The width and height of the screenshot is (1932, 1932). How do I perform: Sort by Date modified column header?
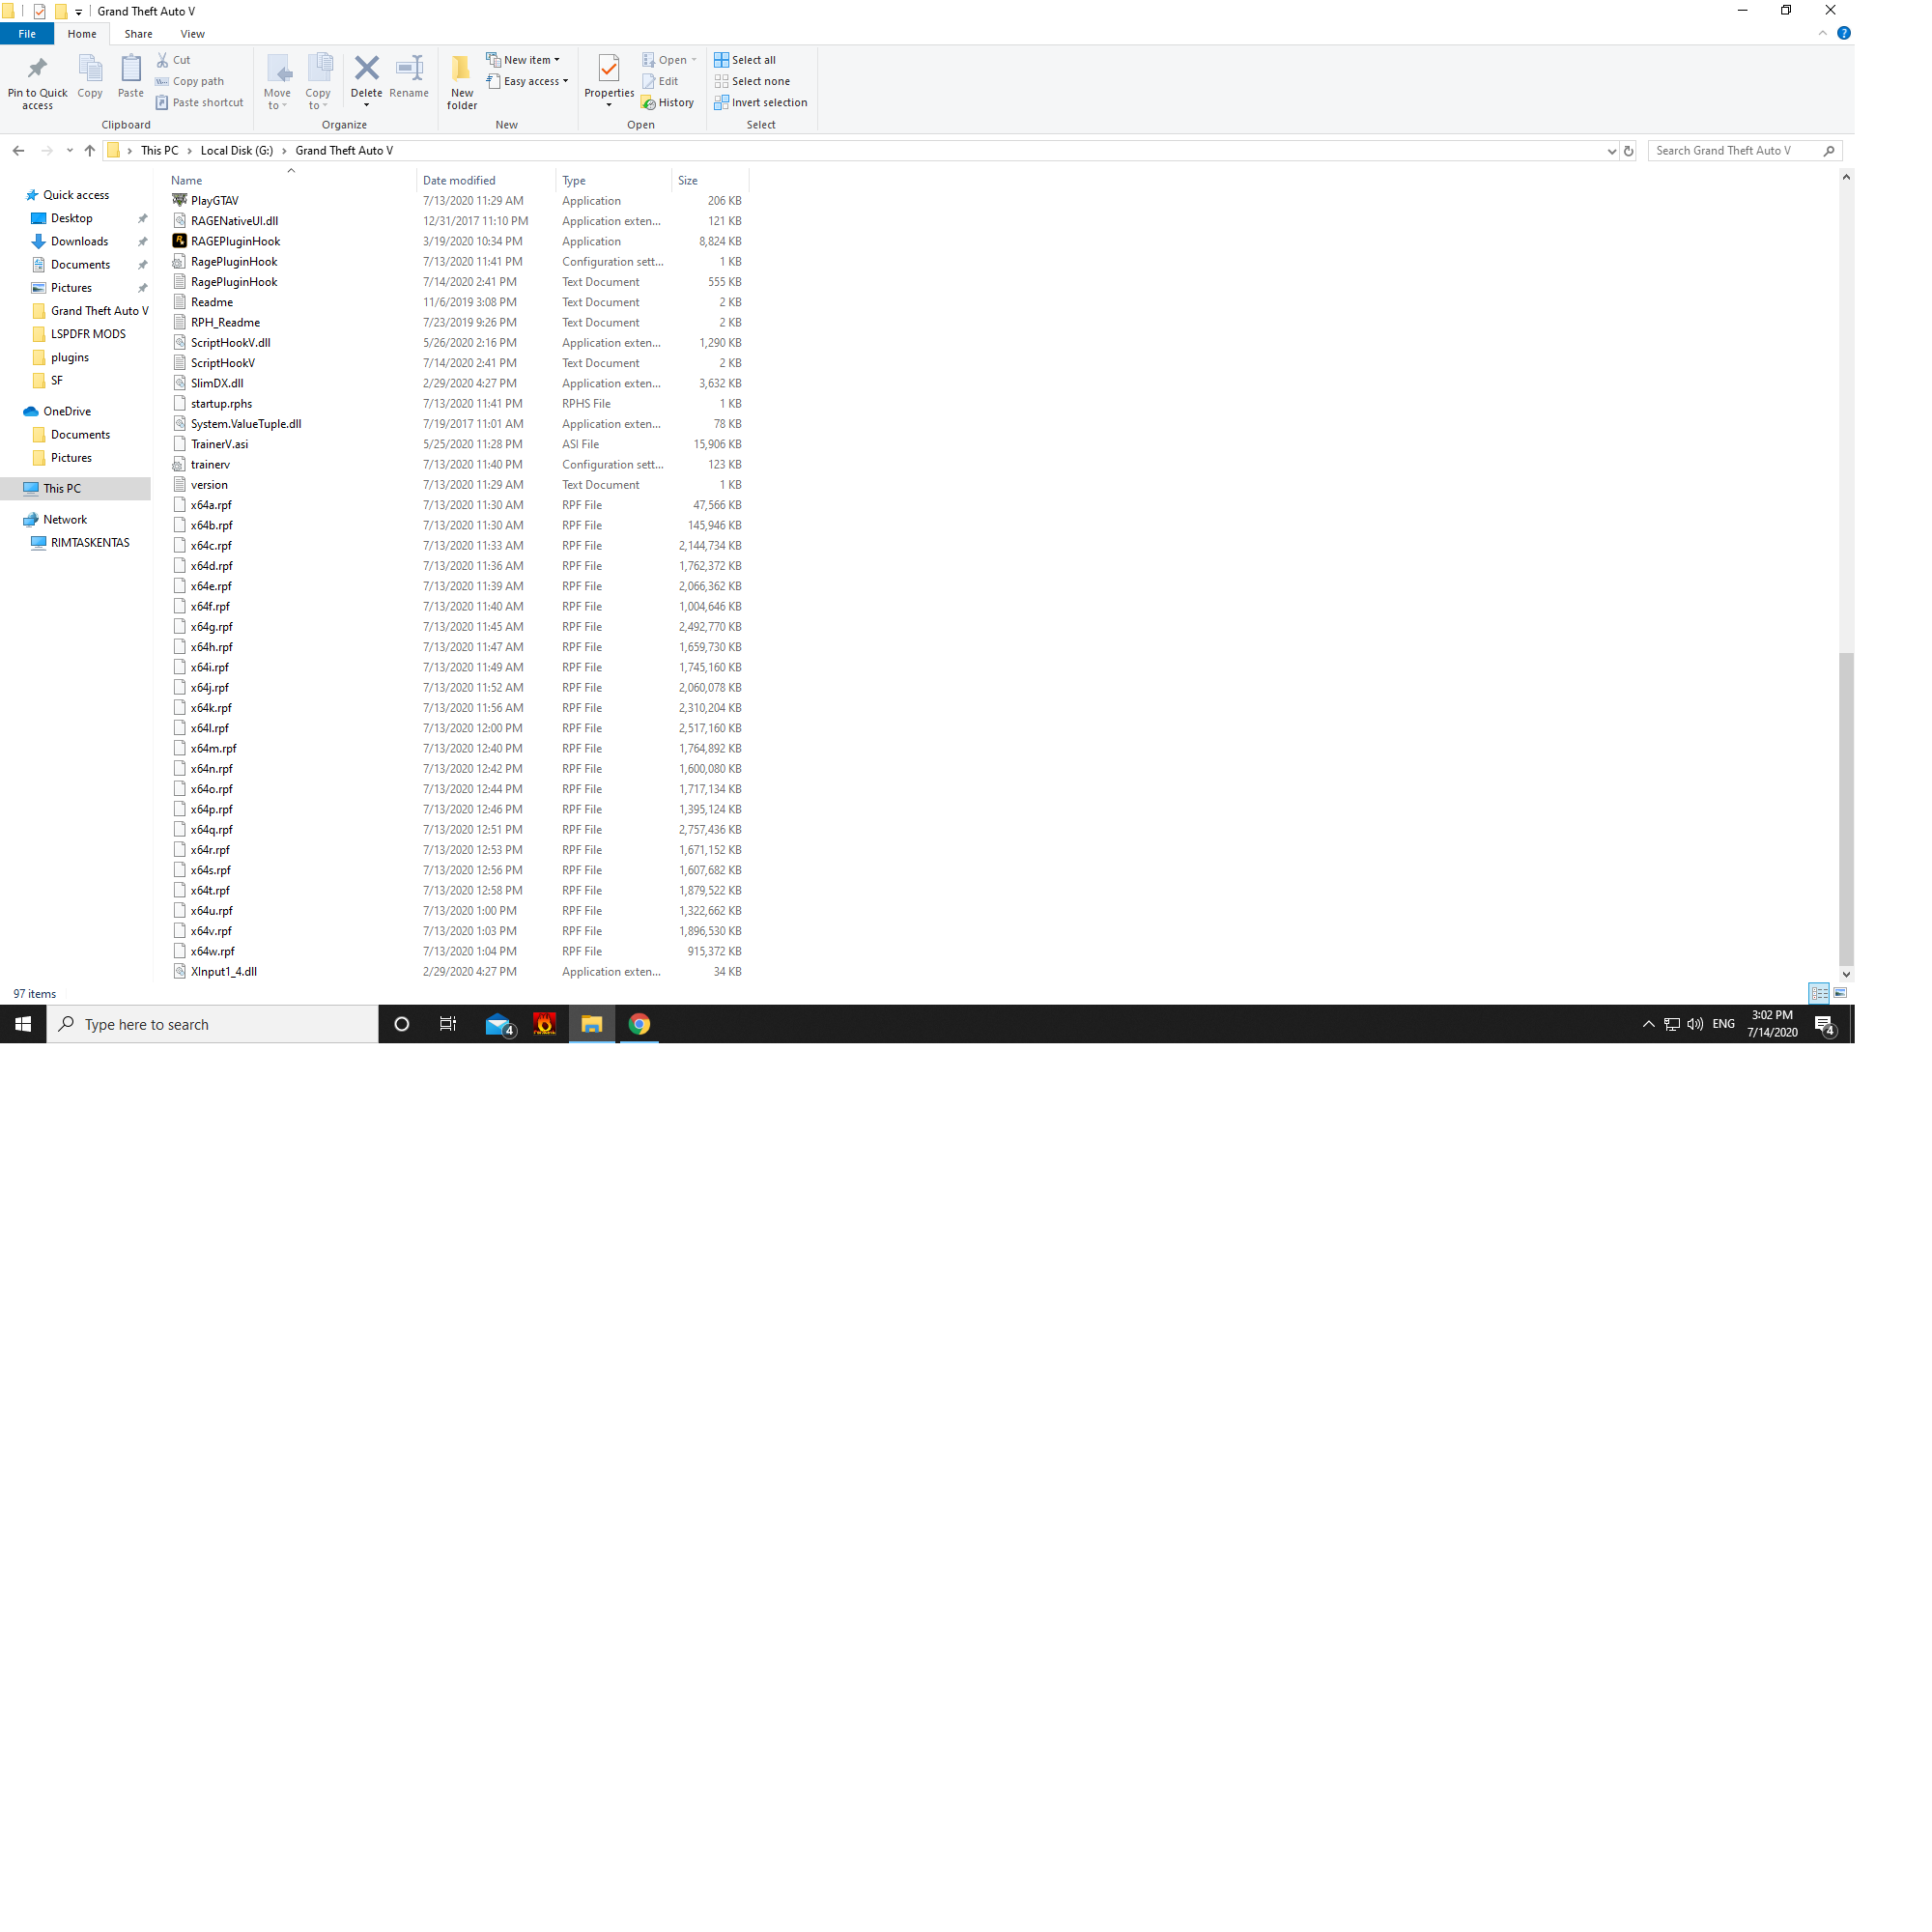point(459,181)
